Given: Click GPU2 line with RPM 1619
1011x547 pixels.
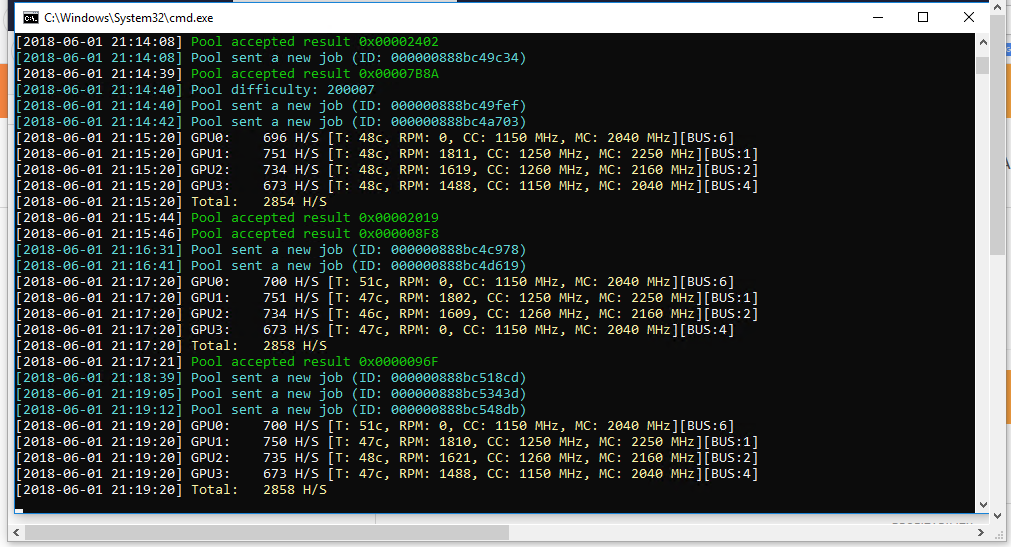Looking at the screenshot, I should tap(387, 170).
